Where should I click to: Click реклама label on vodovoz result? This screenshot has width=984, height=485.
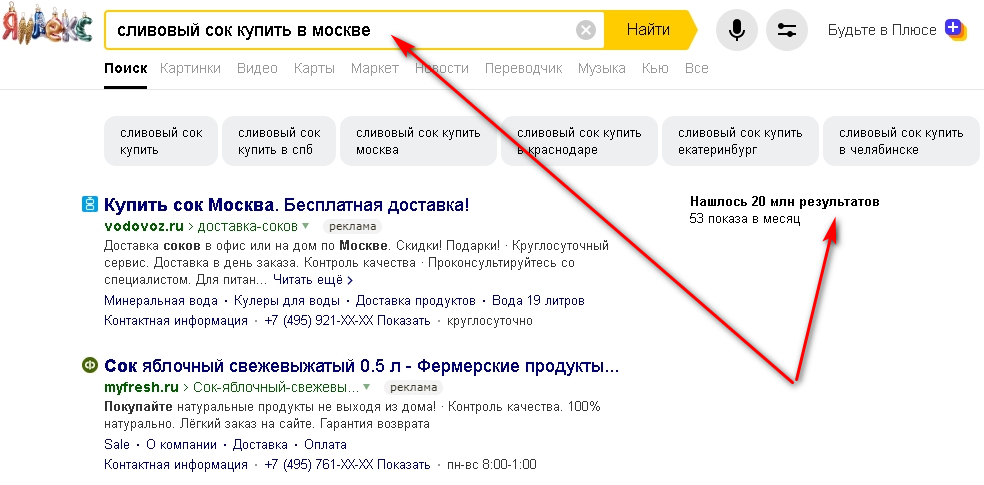pos(353,227)
